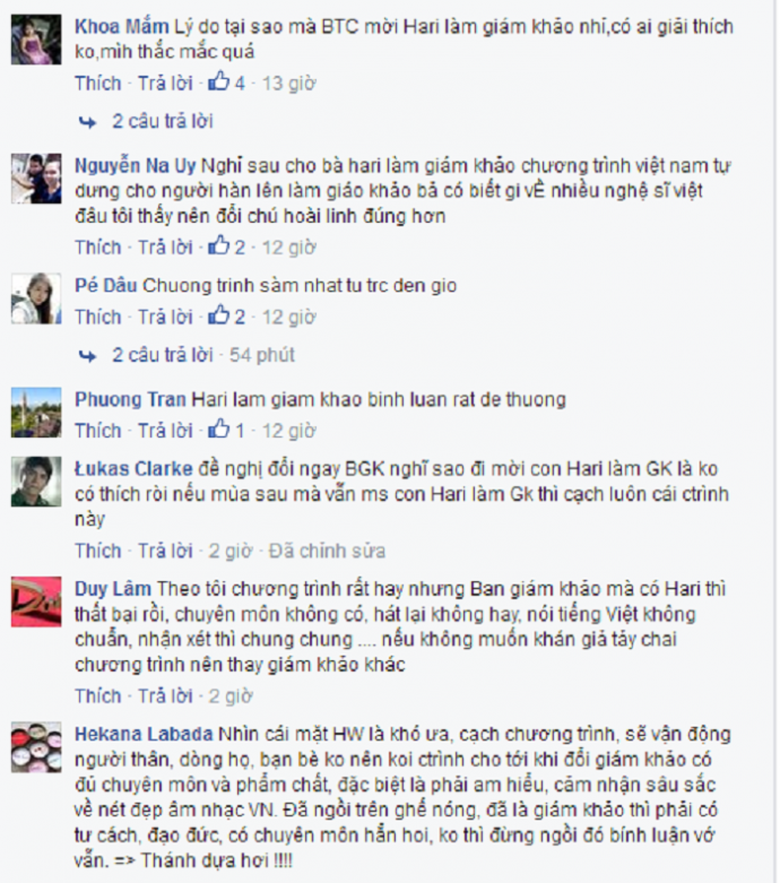Expand 2 câu trả lời under Khoa Mắm
This screenshot has height=883, width=780.
162,121
